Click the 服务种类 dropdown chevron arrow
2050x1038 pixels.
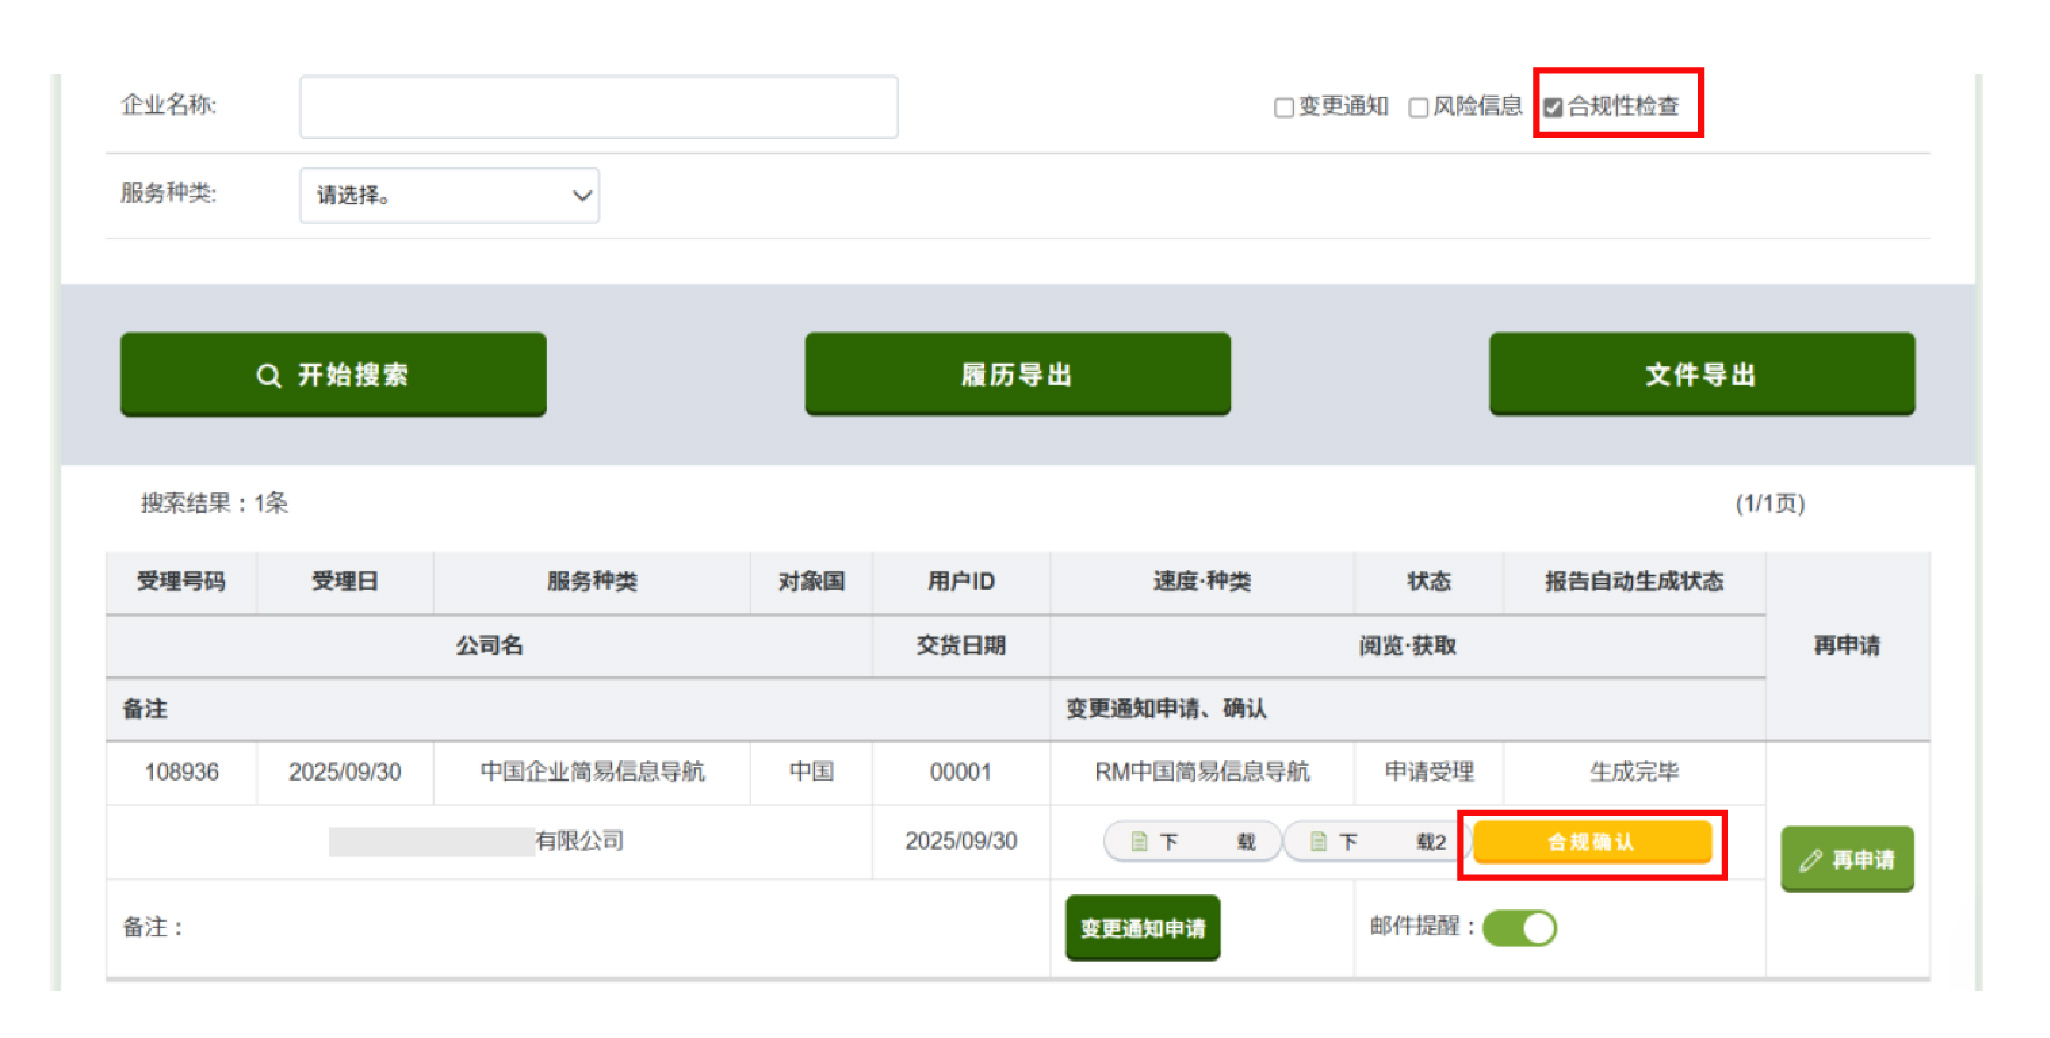581,196
